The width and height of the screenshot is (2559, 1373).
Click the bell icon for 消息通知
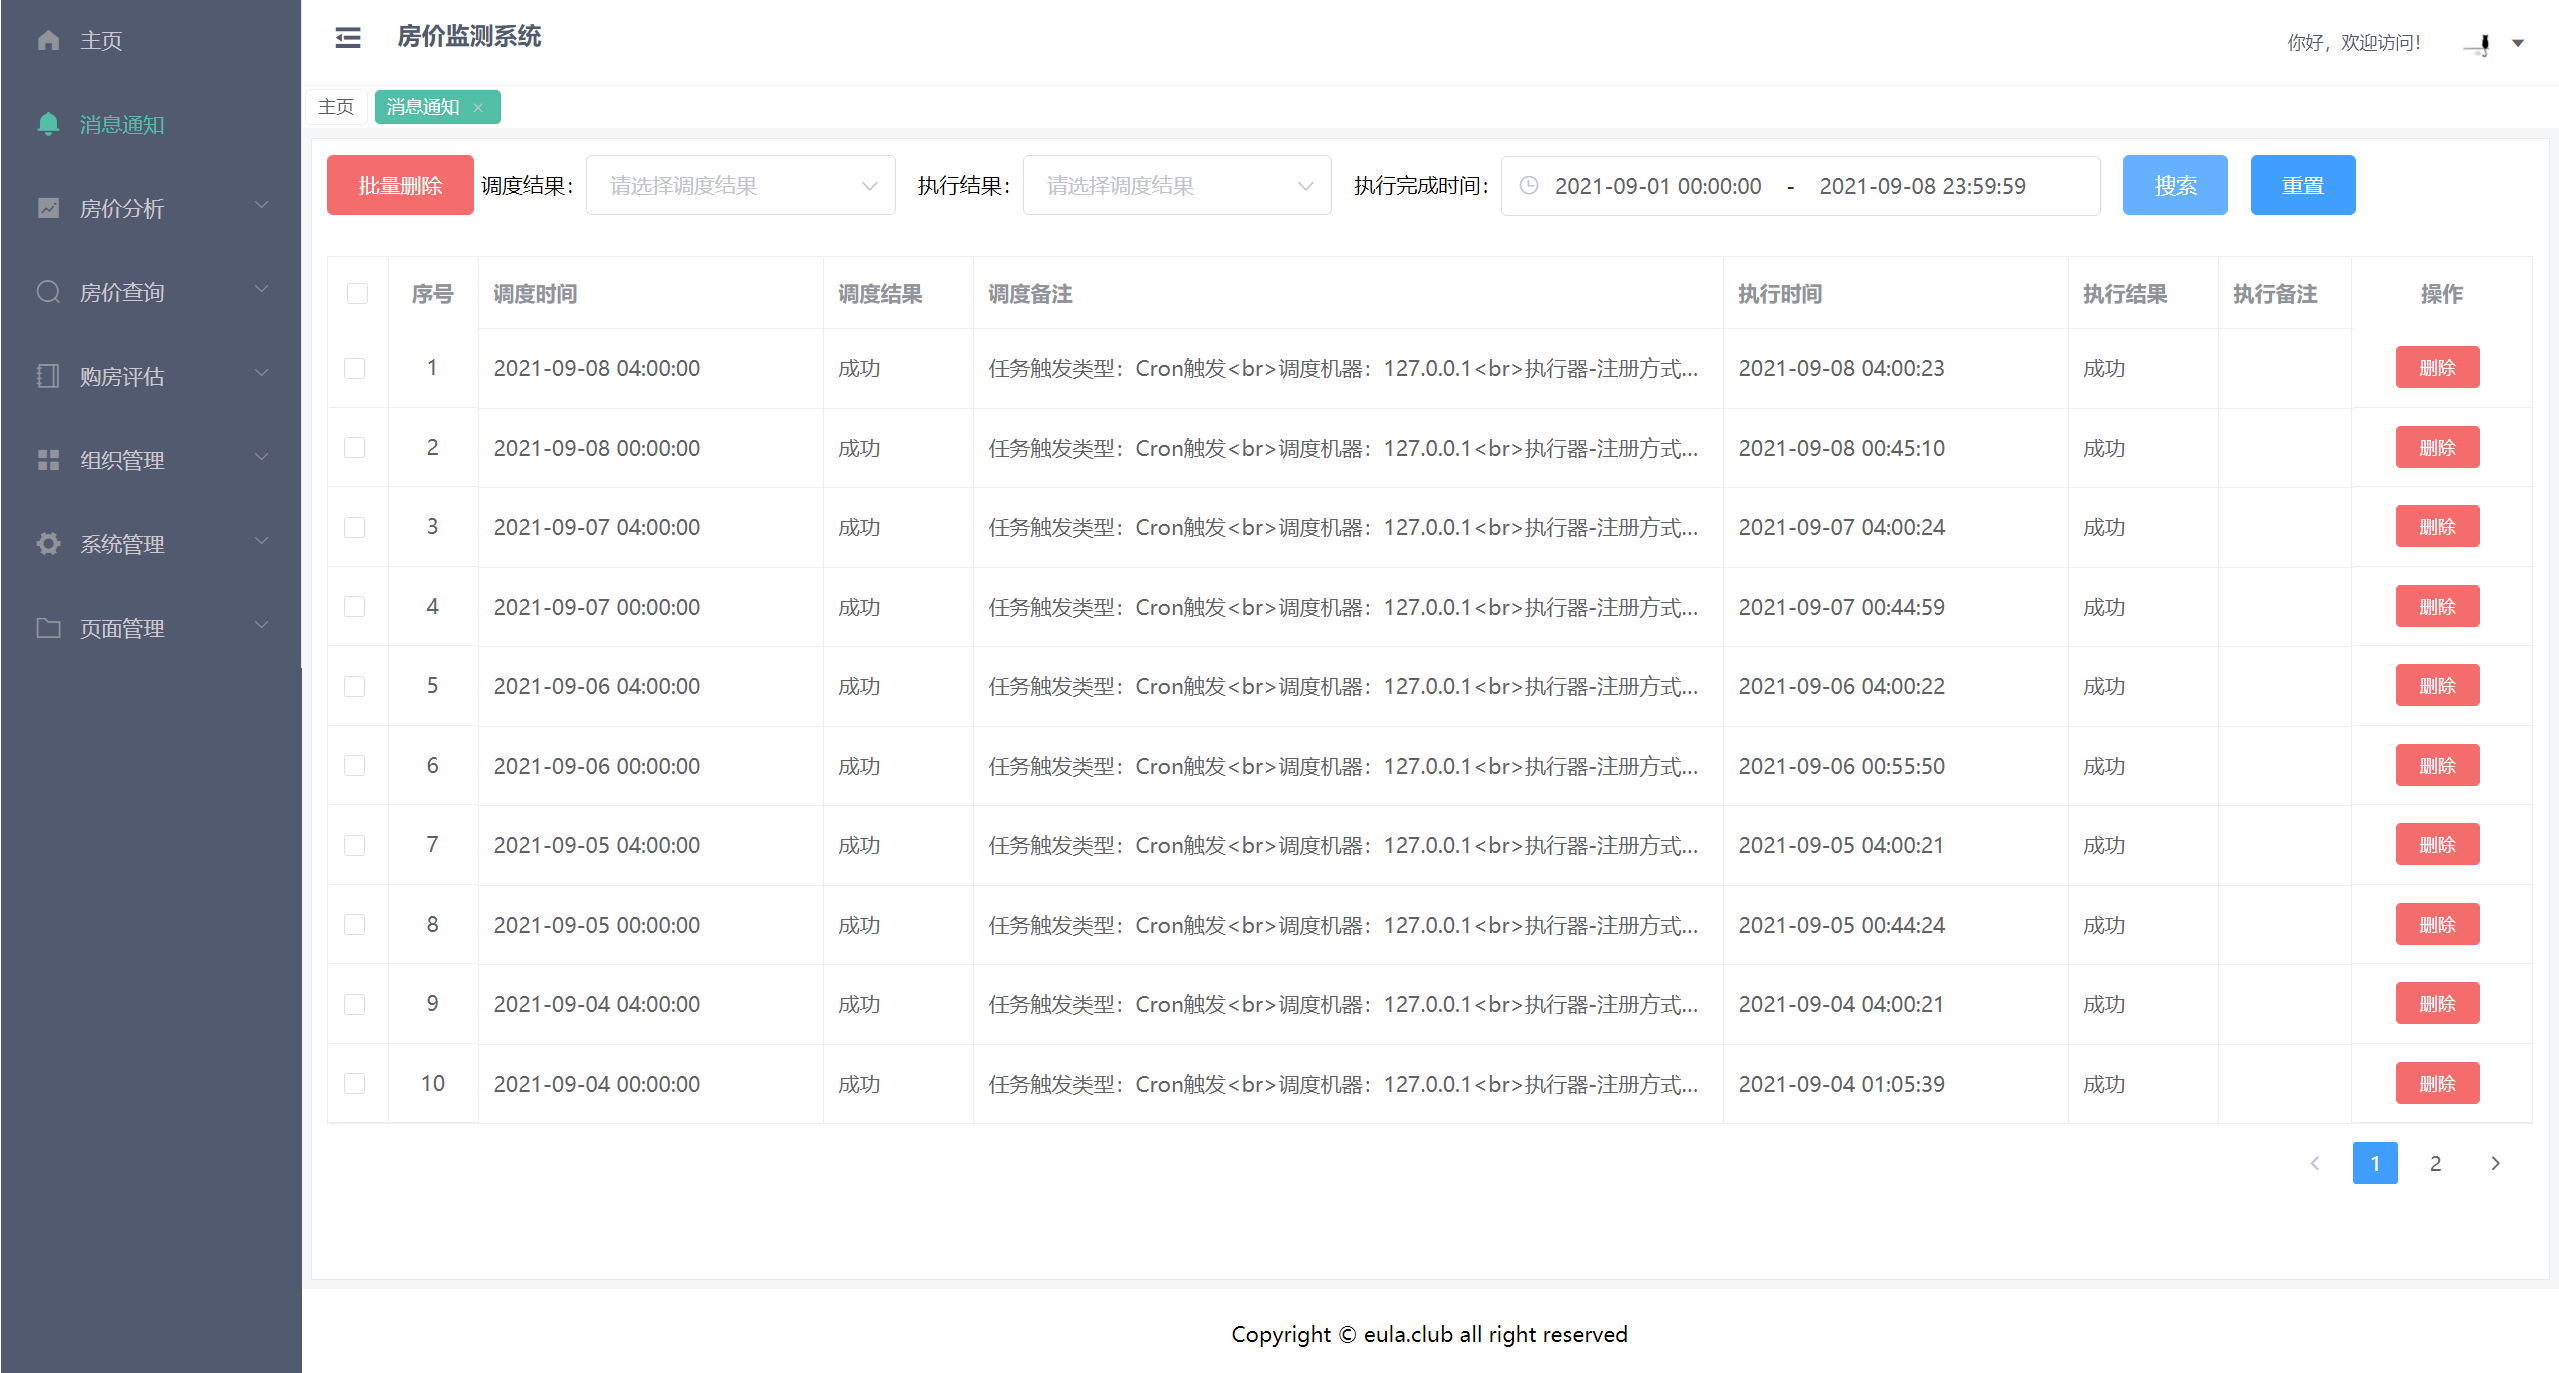click(48, 124)
